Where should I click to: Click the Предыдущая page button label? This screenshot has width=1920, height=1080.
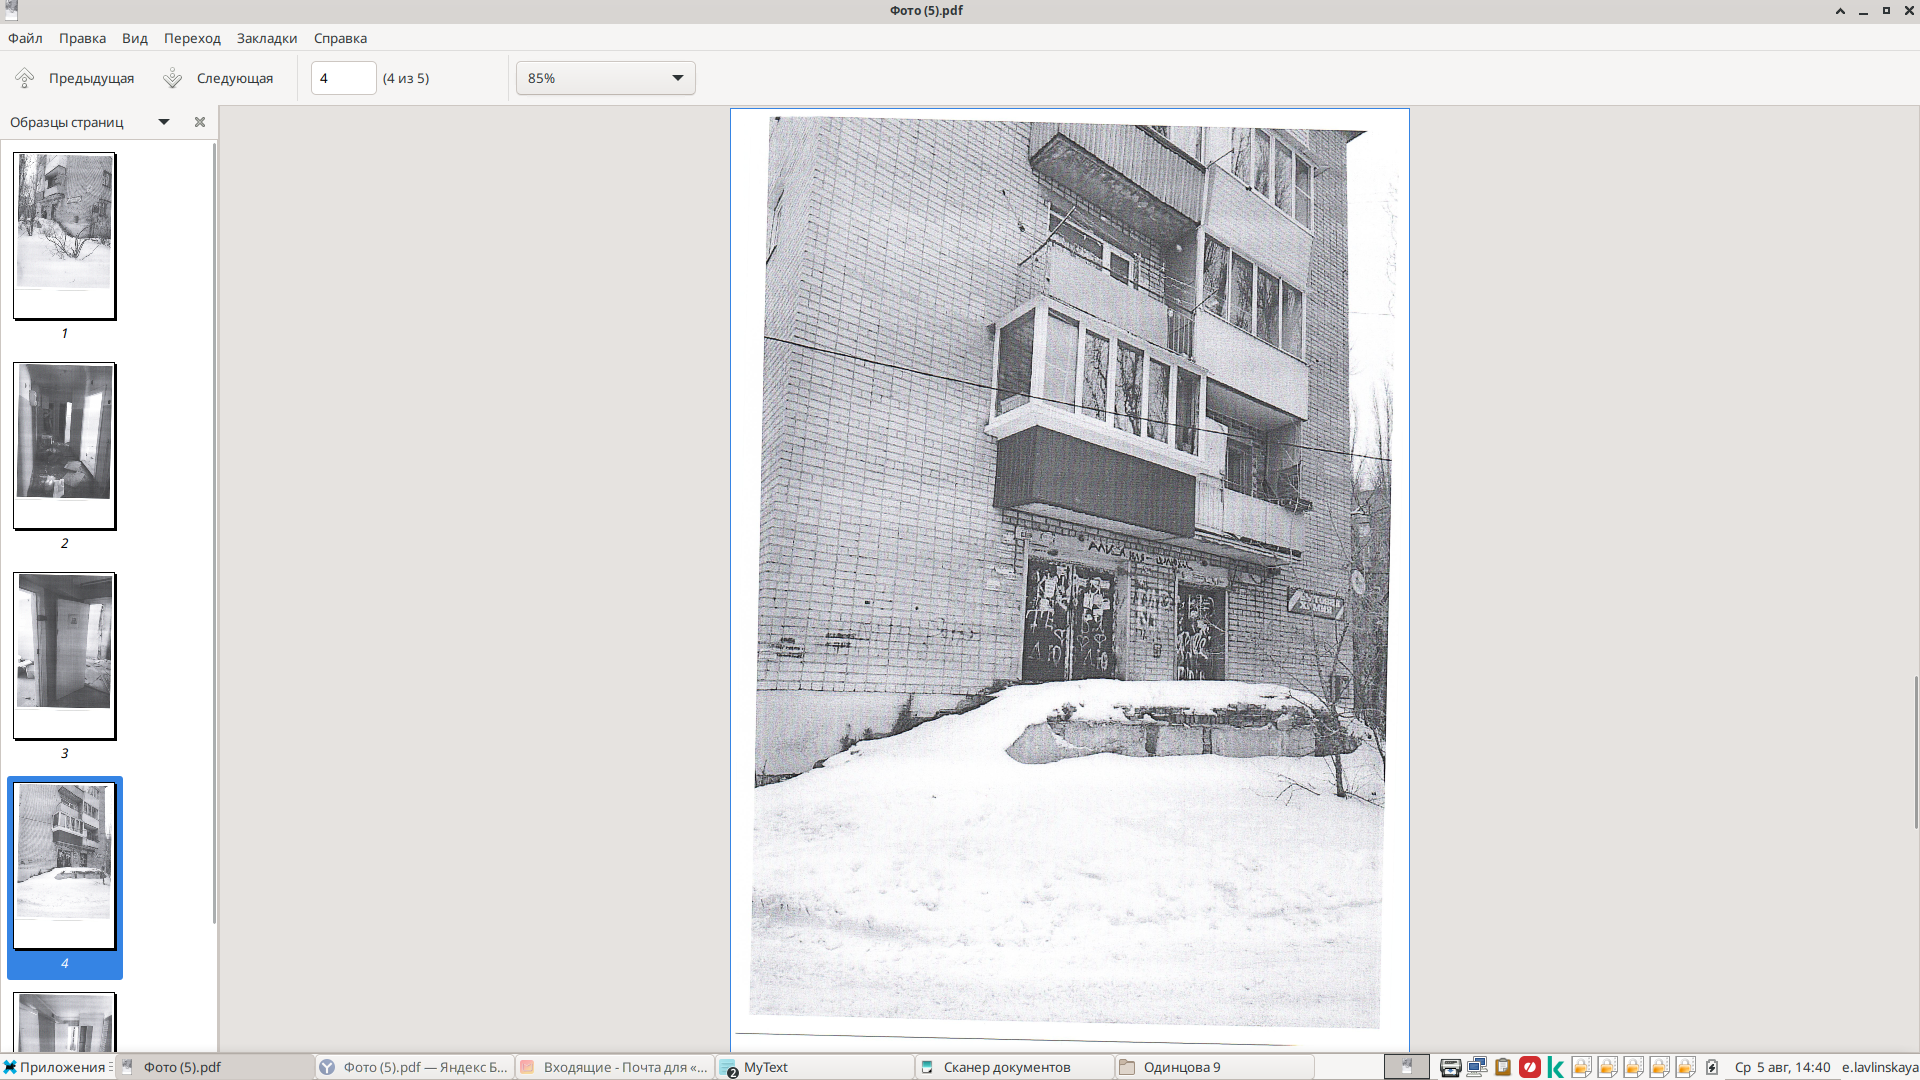click(91, 78)
